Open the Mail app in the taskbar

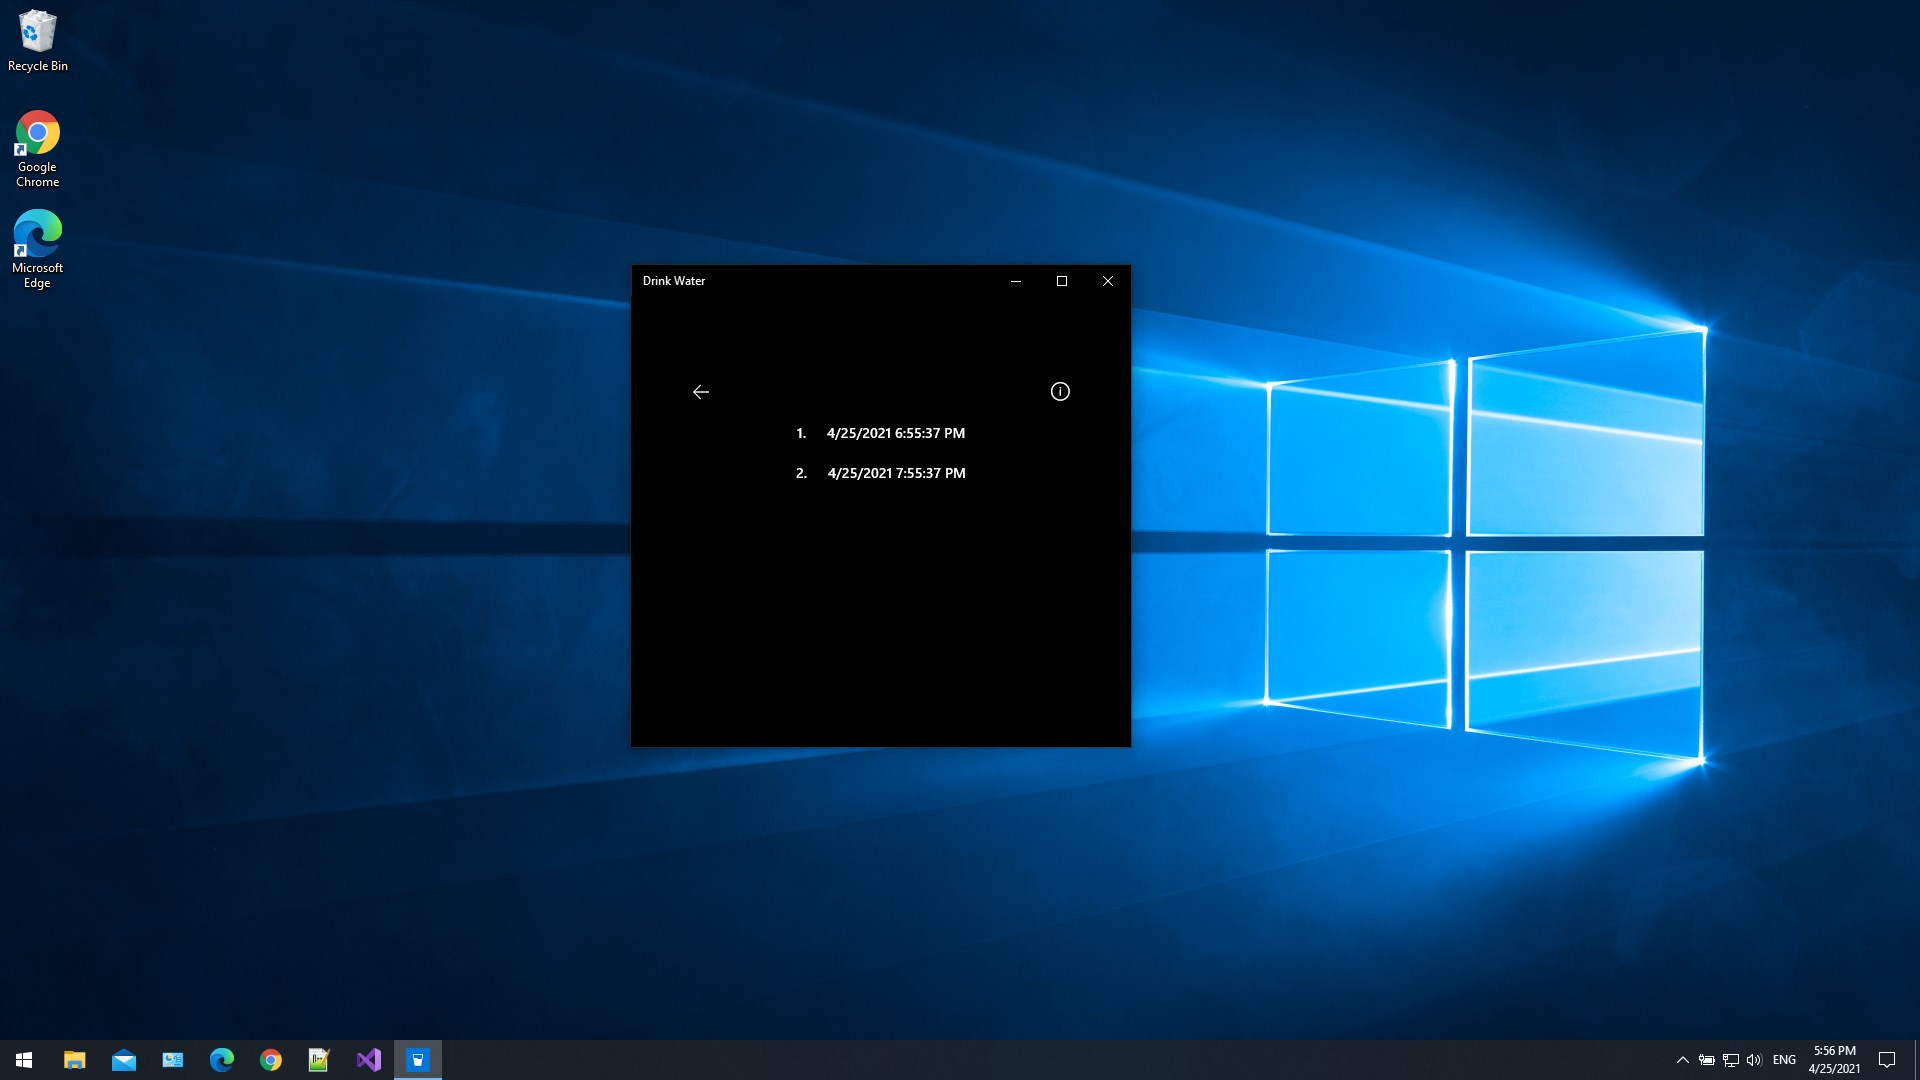(124, 1059)
